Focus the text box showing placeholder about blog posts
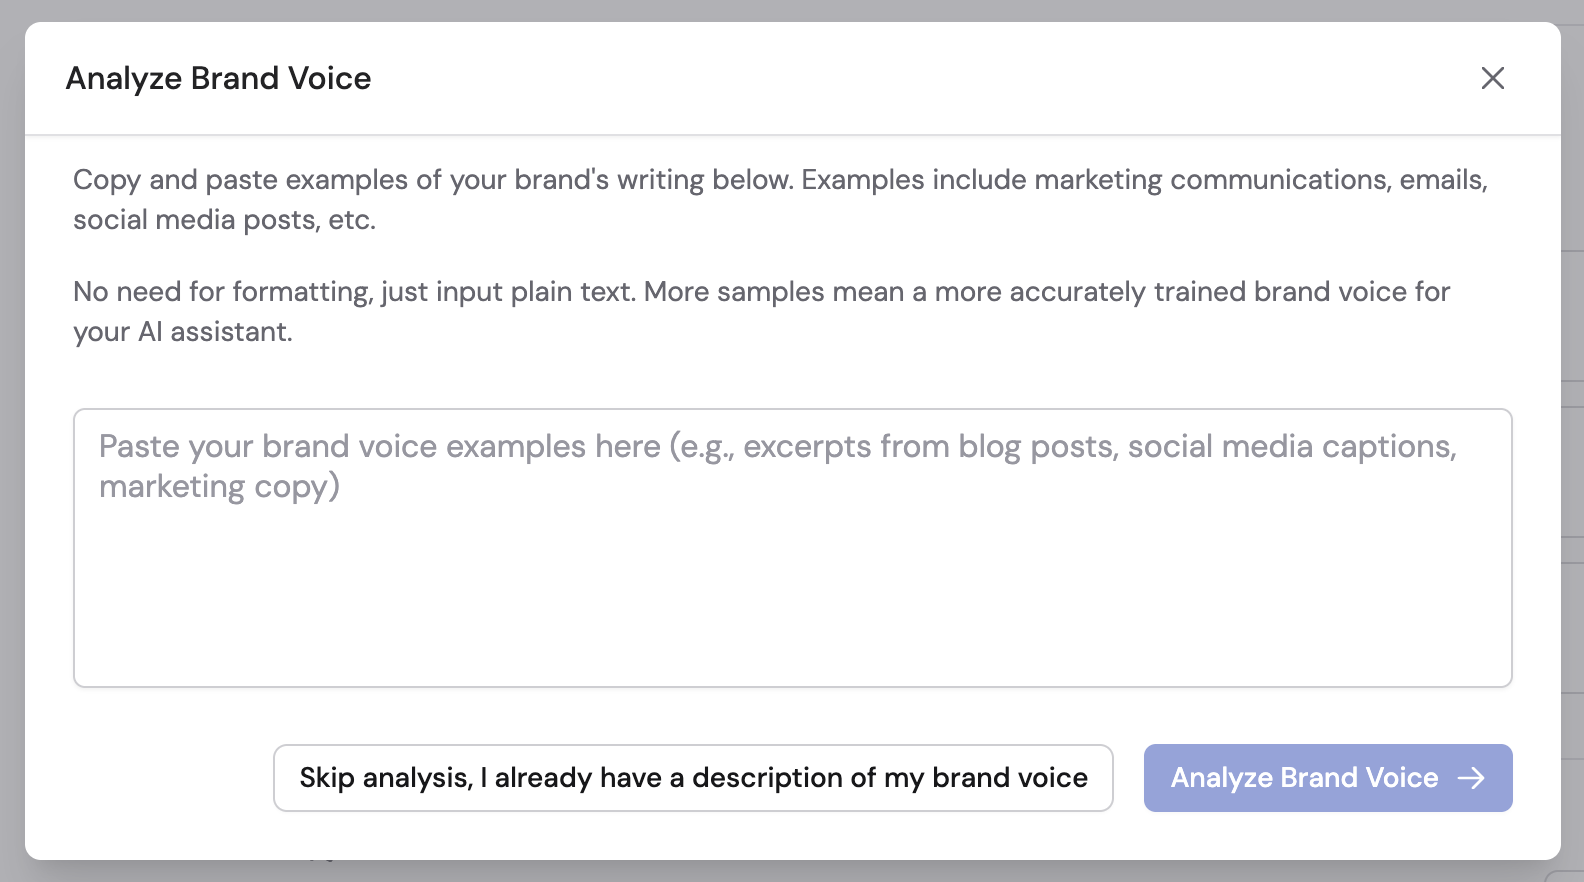 click(x=792, y=547)
